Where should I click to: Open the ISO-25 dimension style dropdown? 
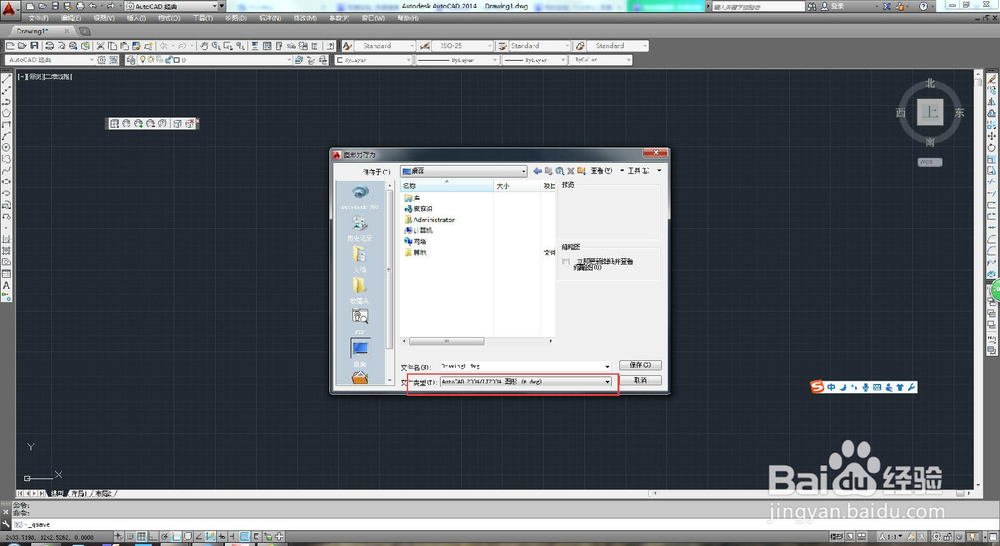pos(489,46)
